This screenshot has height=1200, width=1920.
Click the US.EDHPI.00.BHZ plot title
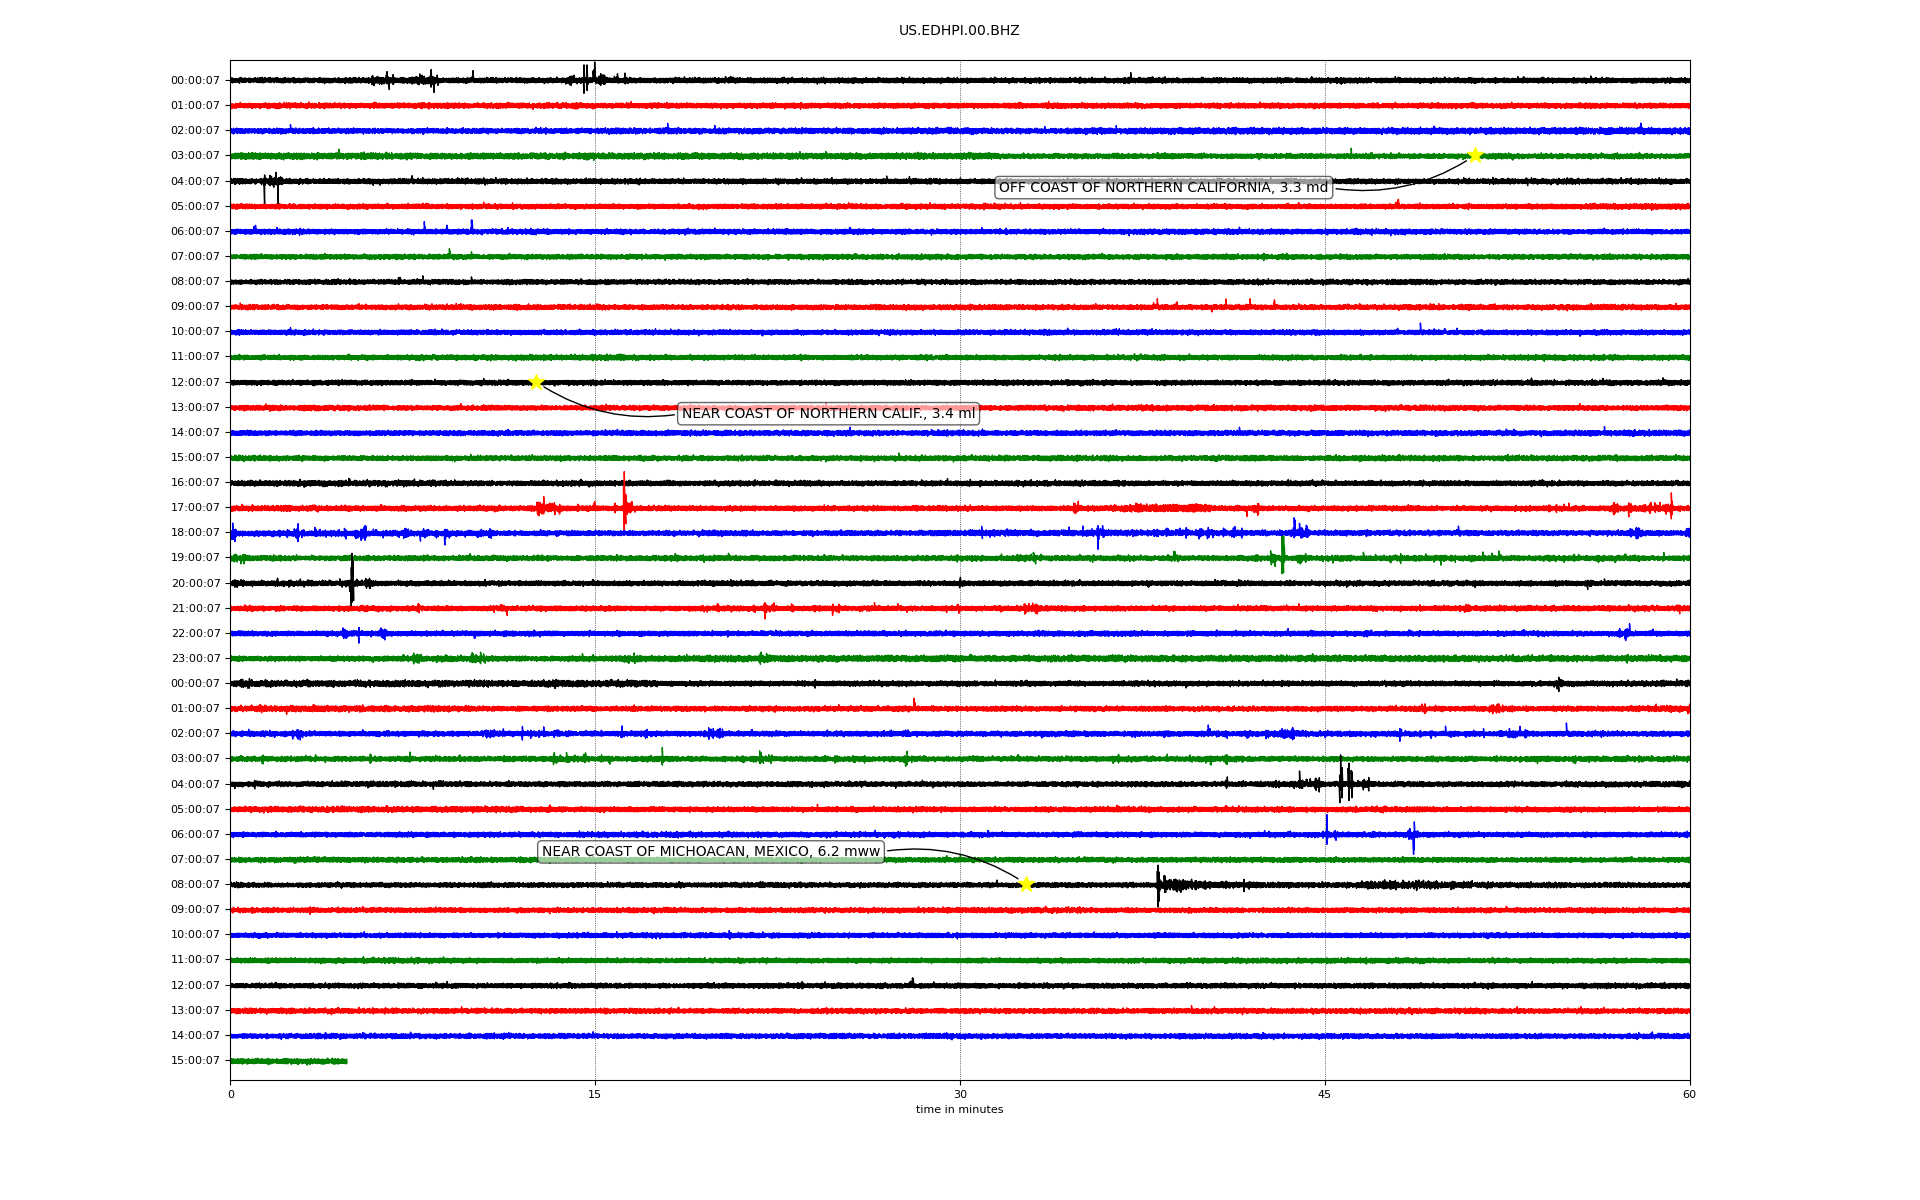[959, 31]
